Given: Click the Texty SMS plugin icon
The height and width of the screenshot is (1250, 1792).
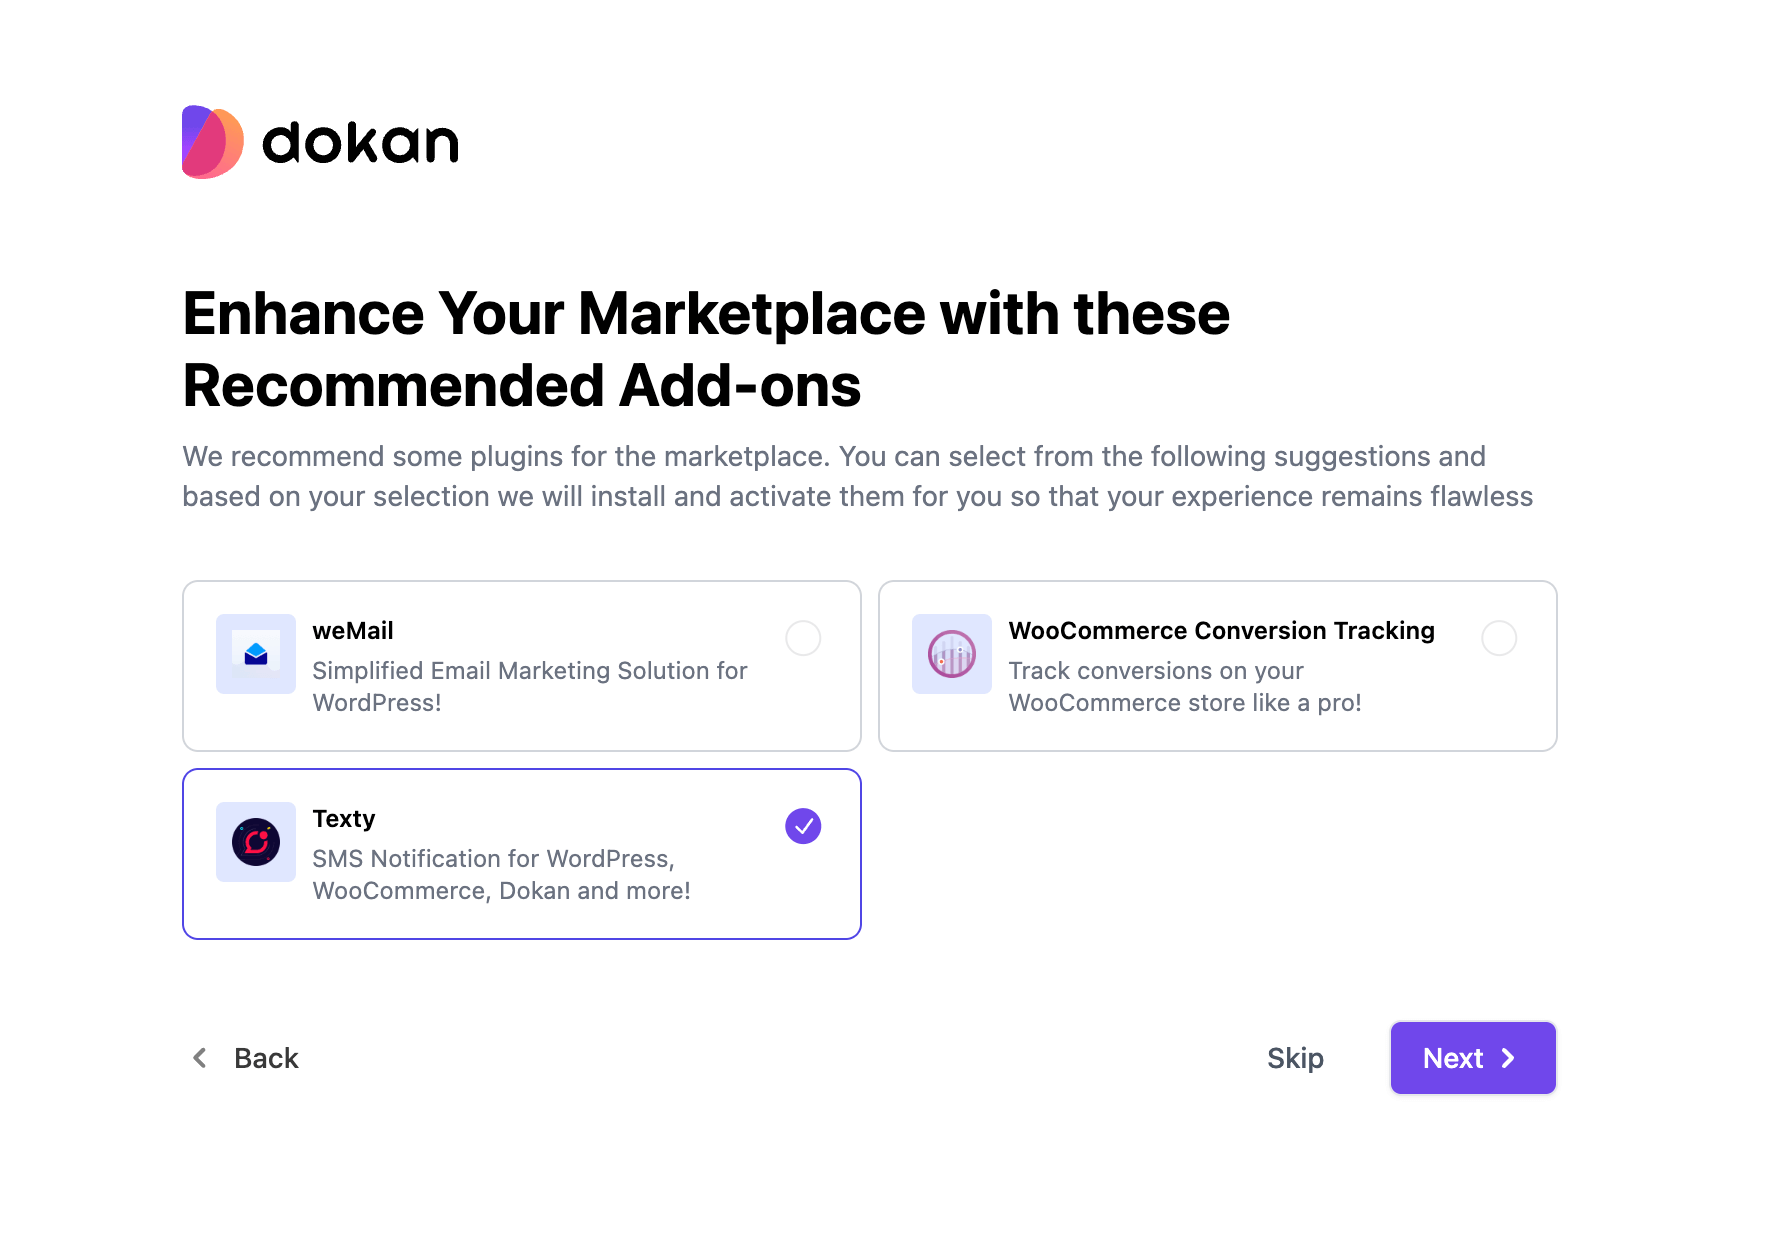Looking at the screenshot, I should (x=256, y=842).
